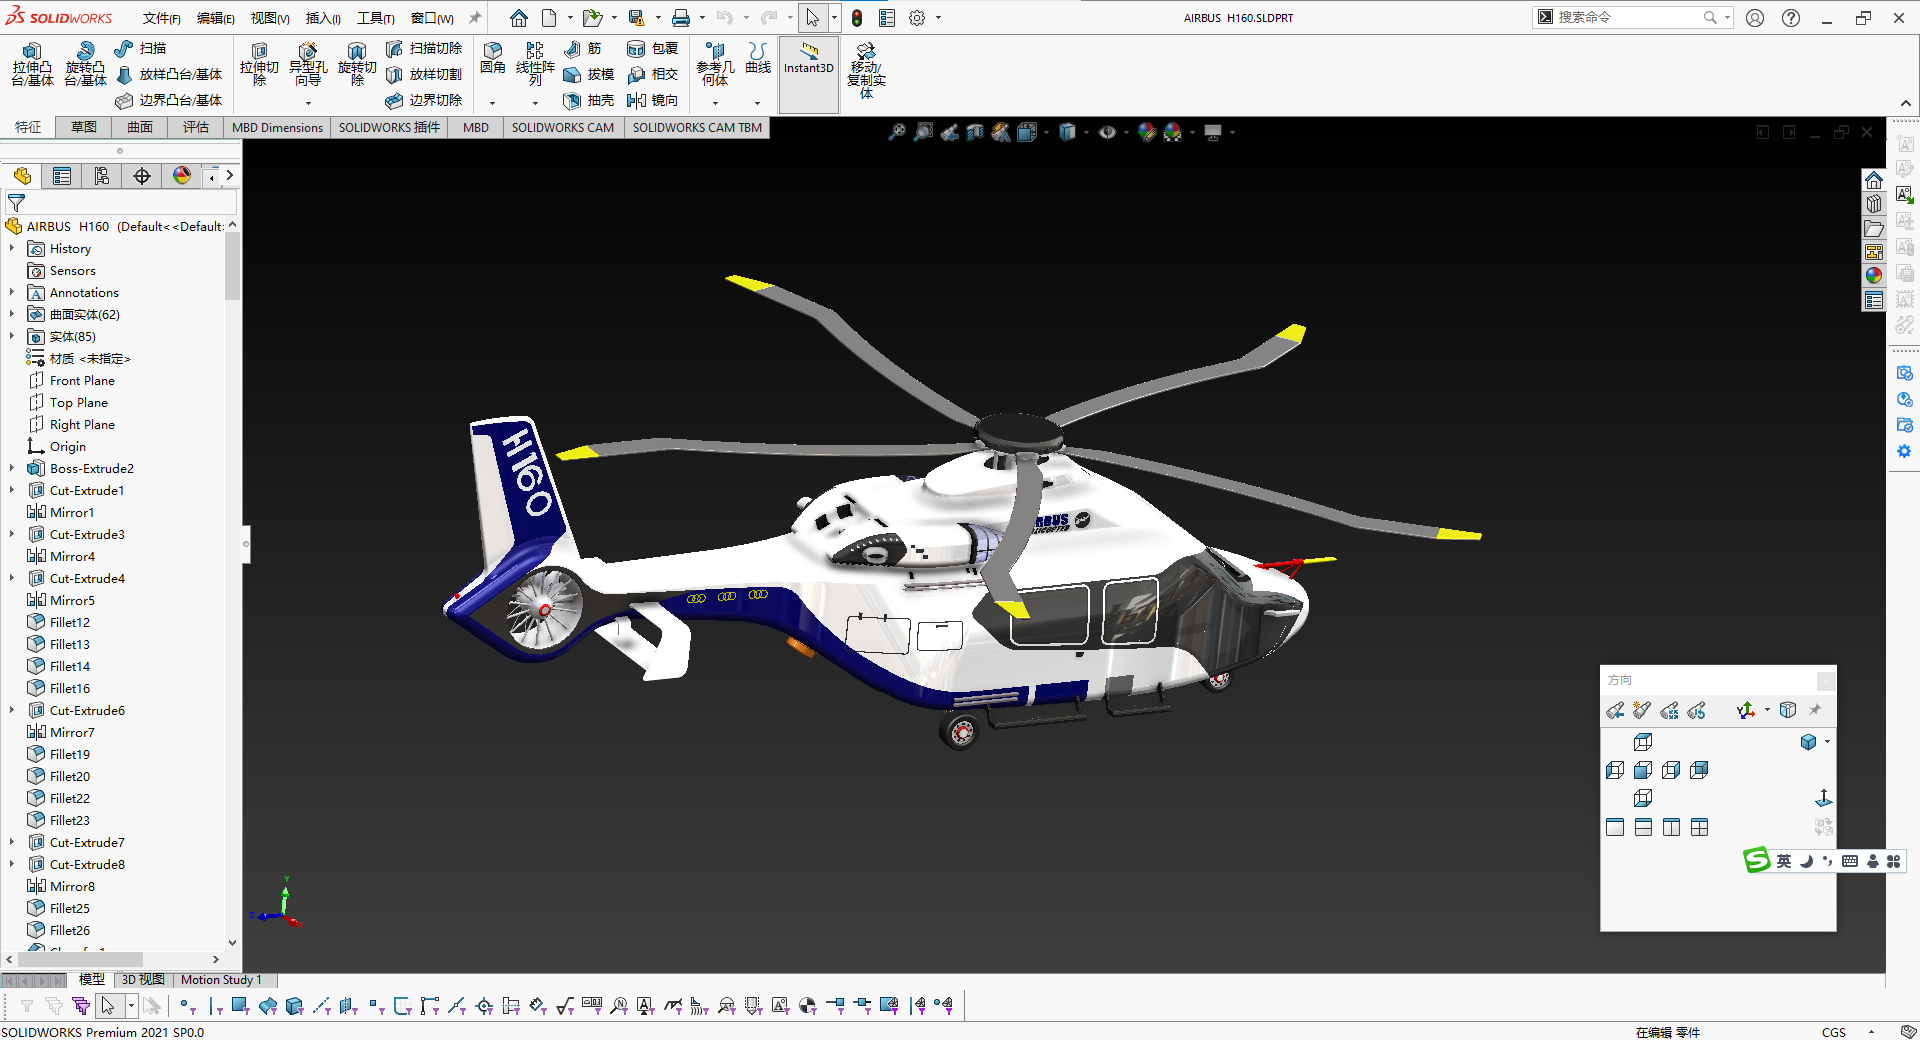
Task: Toggle section view from the heads-up toolbar
Action: click(x=975, y=132)
